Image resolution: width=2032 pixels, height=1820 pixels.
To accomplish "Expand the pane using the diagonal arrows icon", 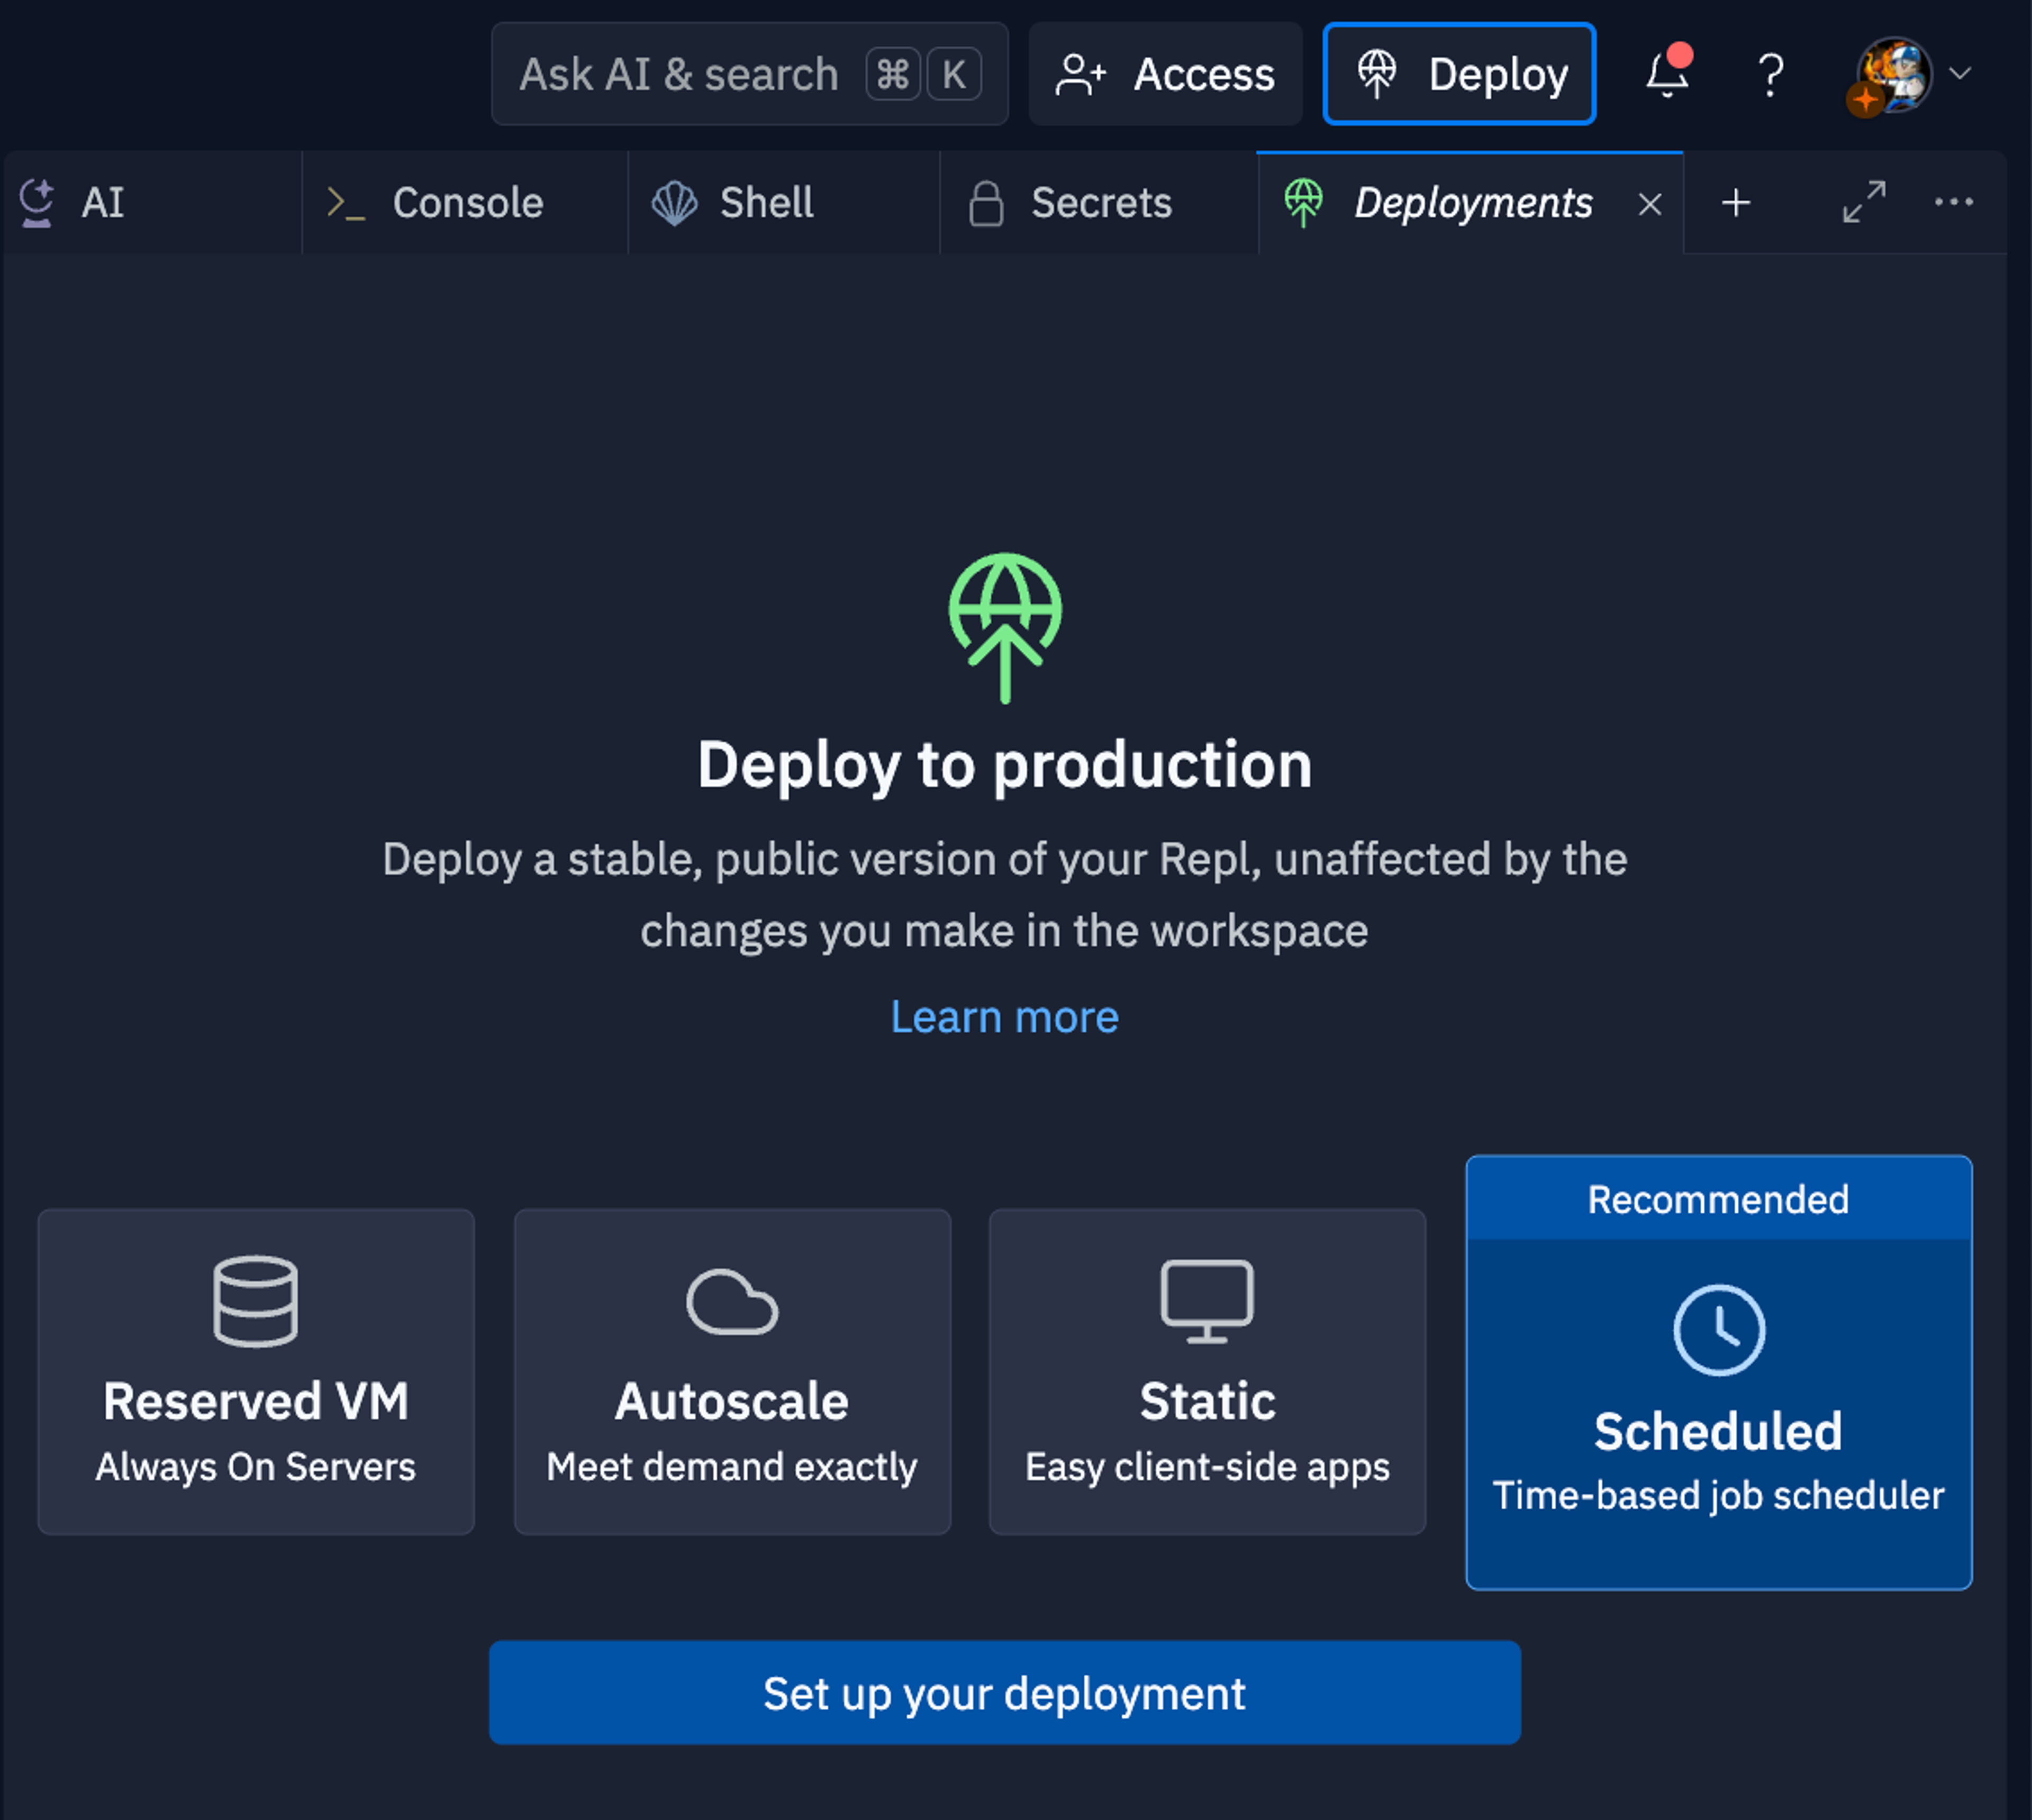I will pyautogui.click(x=1863, y=203).
